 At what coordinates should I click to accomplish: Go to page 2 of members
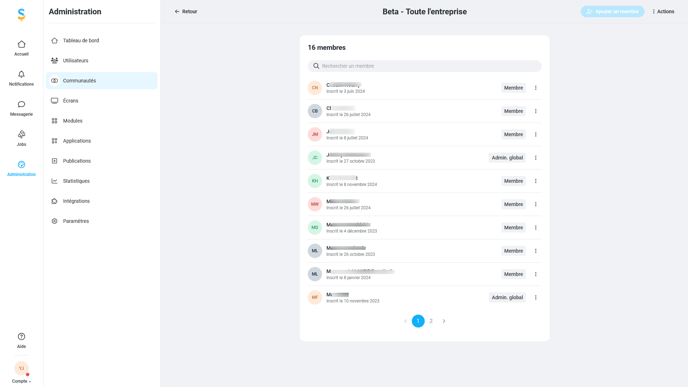pos(431,321)
